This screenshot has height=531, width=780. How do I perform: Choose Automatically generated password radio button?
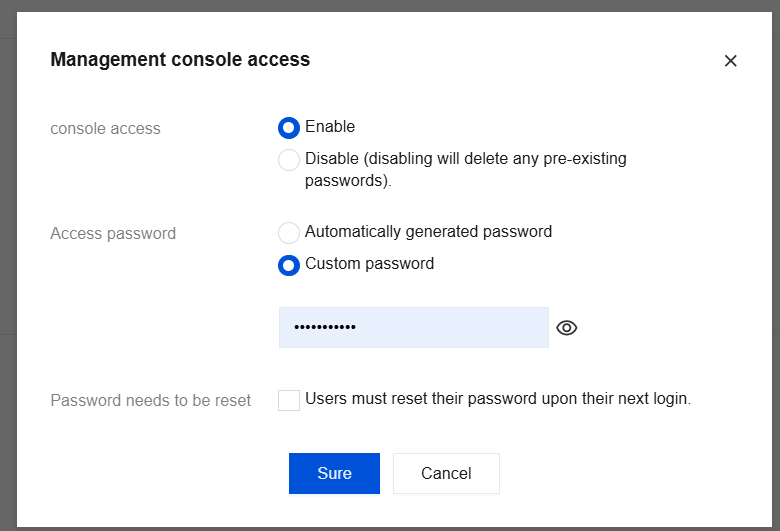point(289,233)
